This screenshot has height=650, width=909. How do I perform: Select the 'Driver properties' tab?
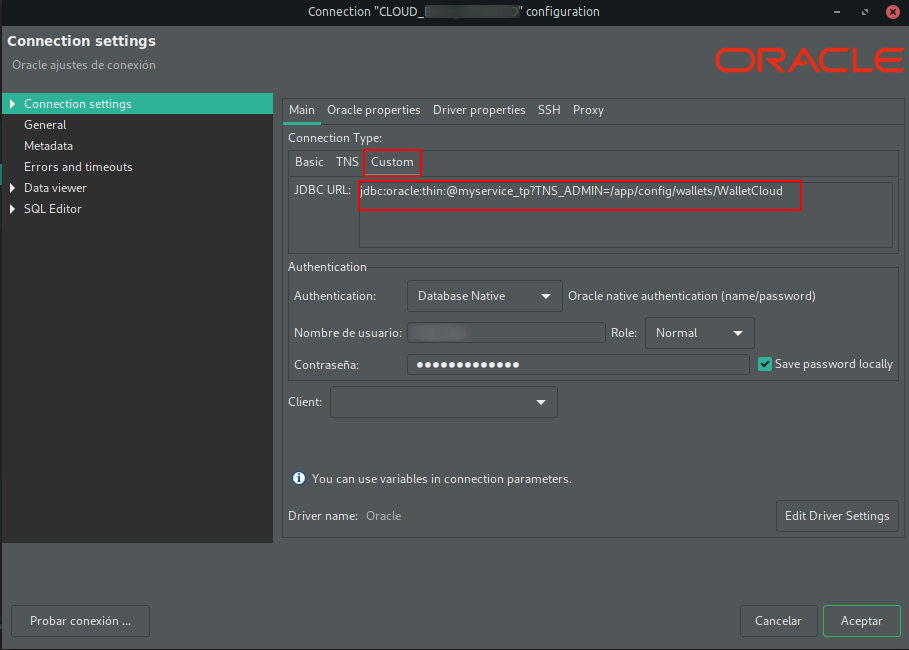click(479, 110)
